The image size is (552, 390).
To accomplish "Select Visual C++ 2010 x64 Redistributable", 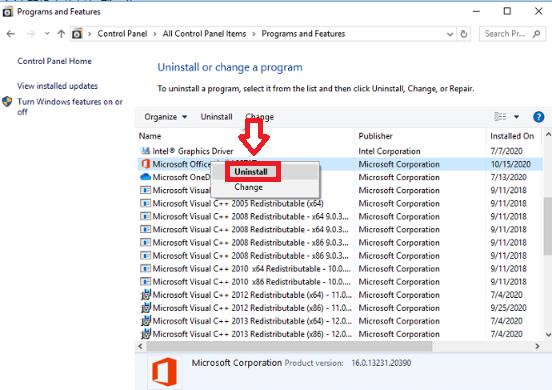I will point(340,269).
